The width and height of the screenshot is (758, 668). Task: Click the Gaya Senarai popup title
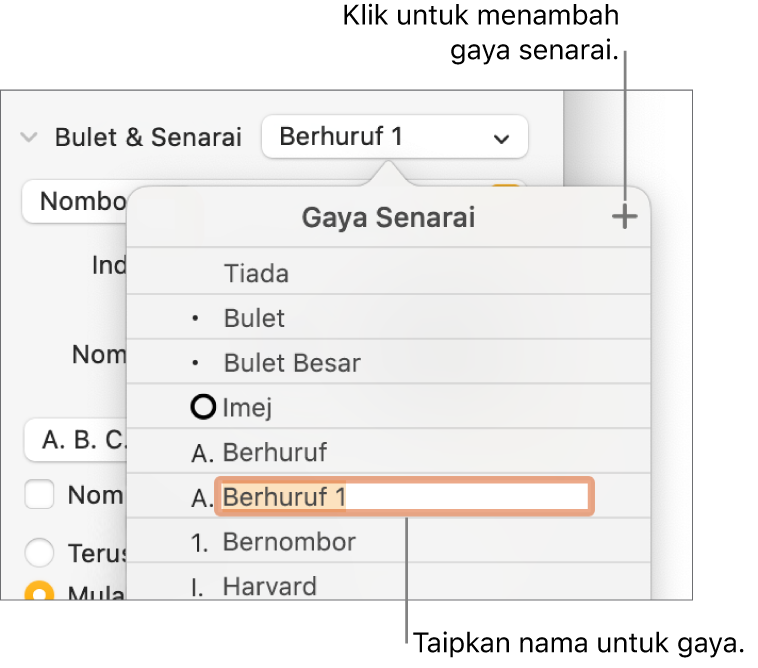(388, 218)
